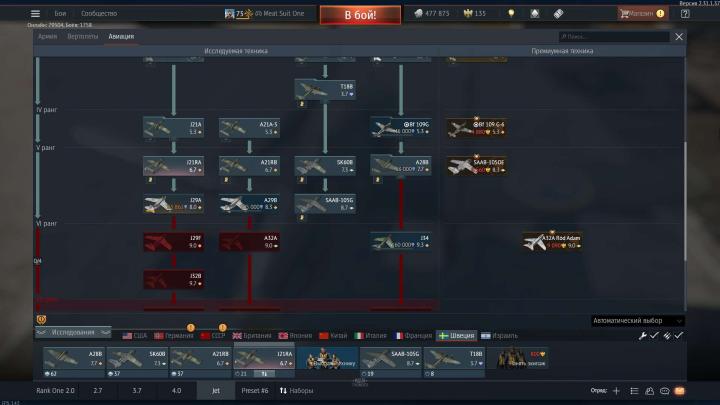Select the A28B card in research tree
The image size is (720, 405).
[401, 166]
